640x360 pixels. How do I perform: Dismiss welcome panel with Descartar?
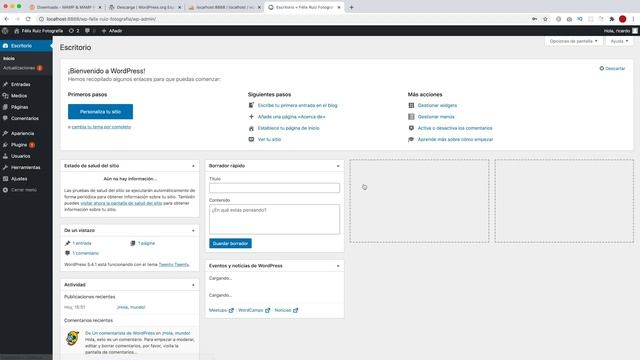click(612, 68)
